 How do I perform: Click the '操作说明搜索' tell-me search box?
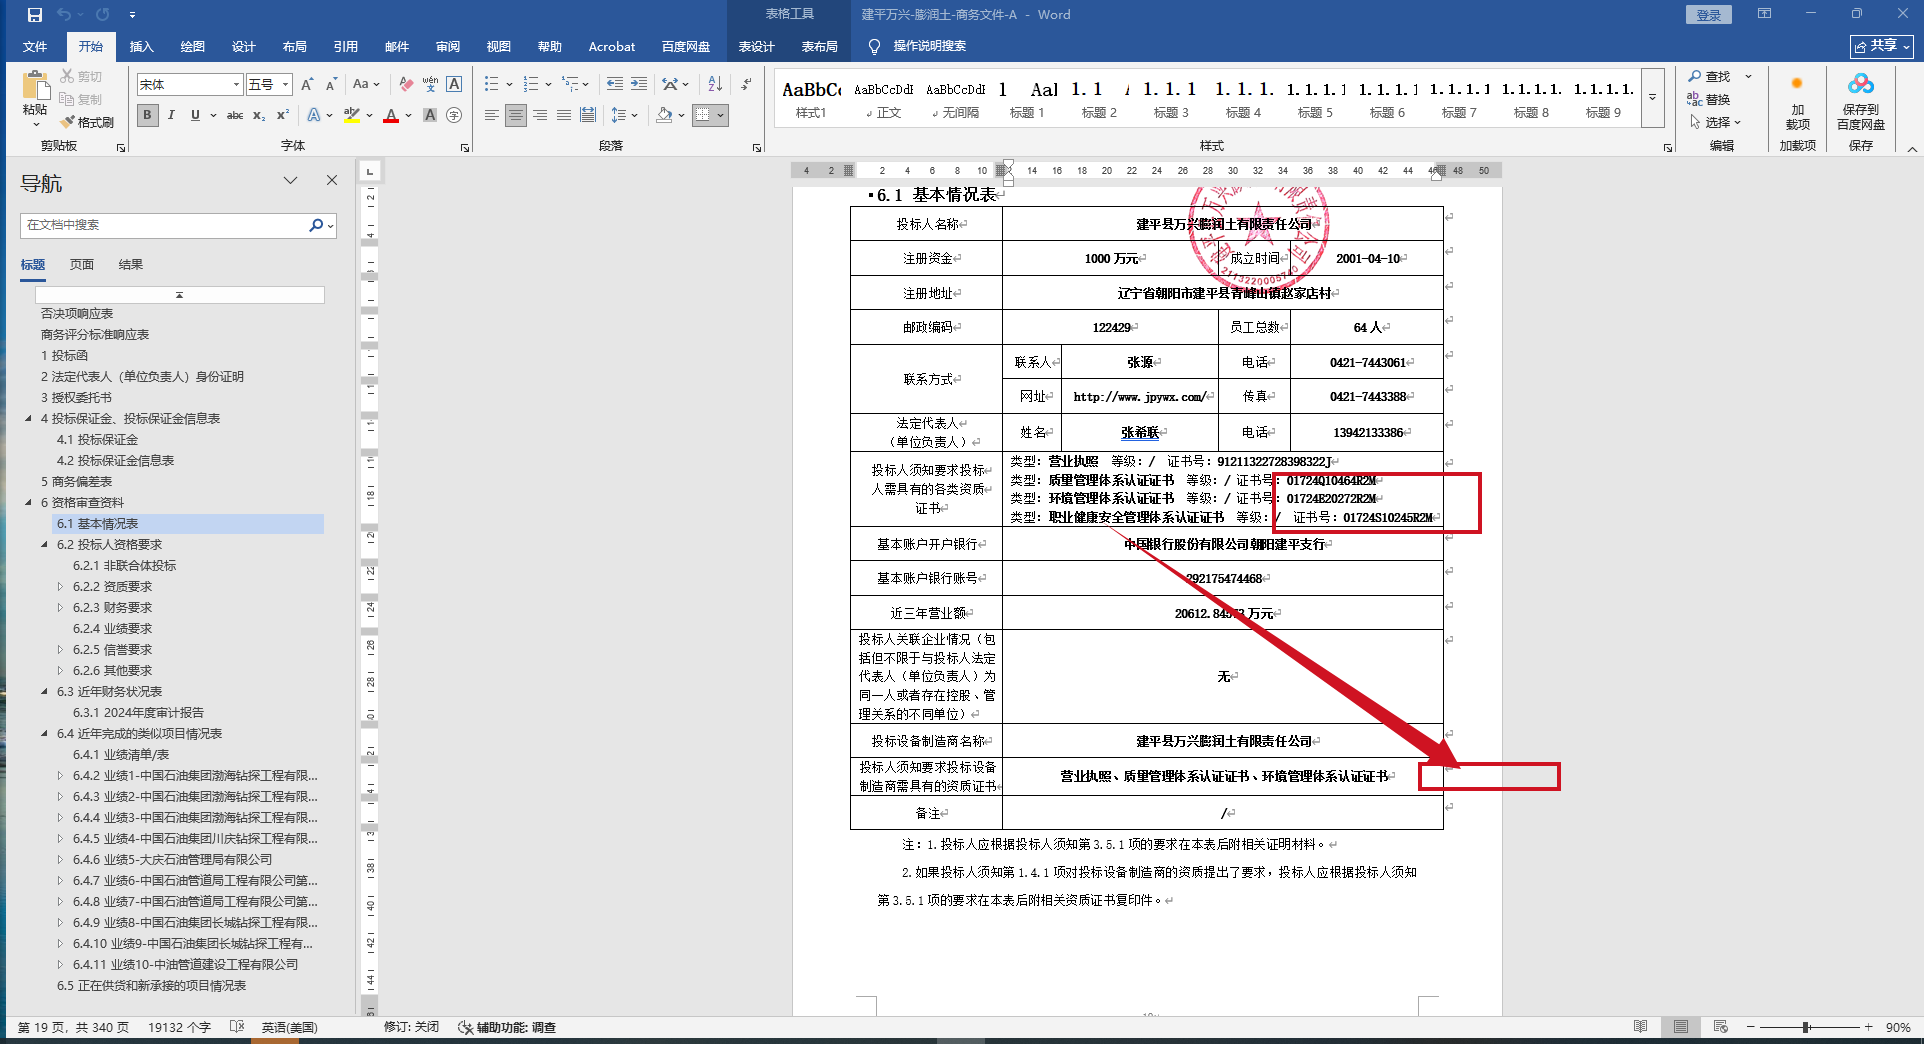click(929, 46)
